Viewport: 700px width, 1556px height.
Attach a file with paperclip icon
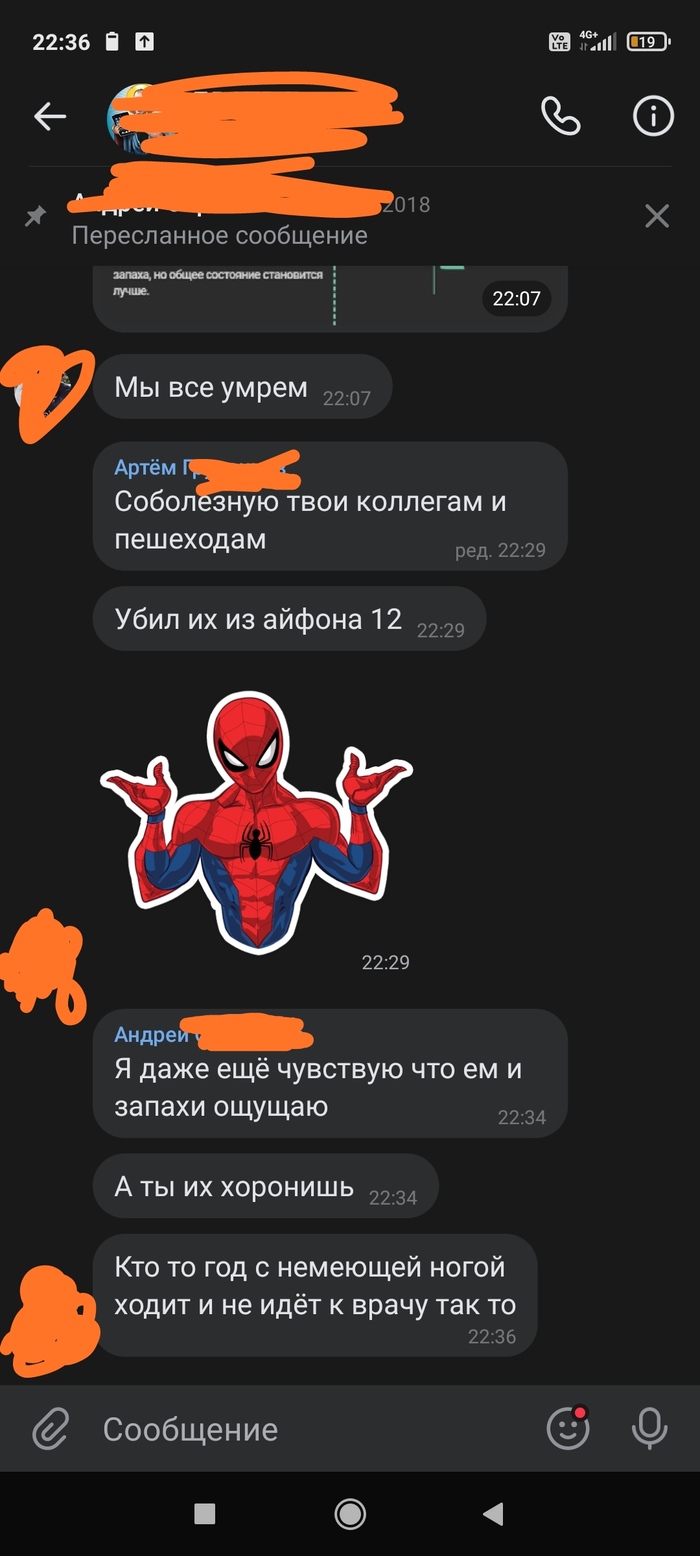click(50, 1428)
